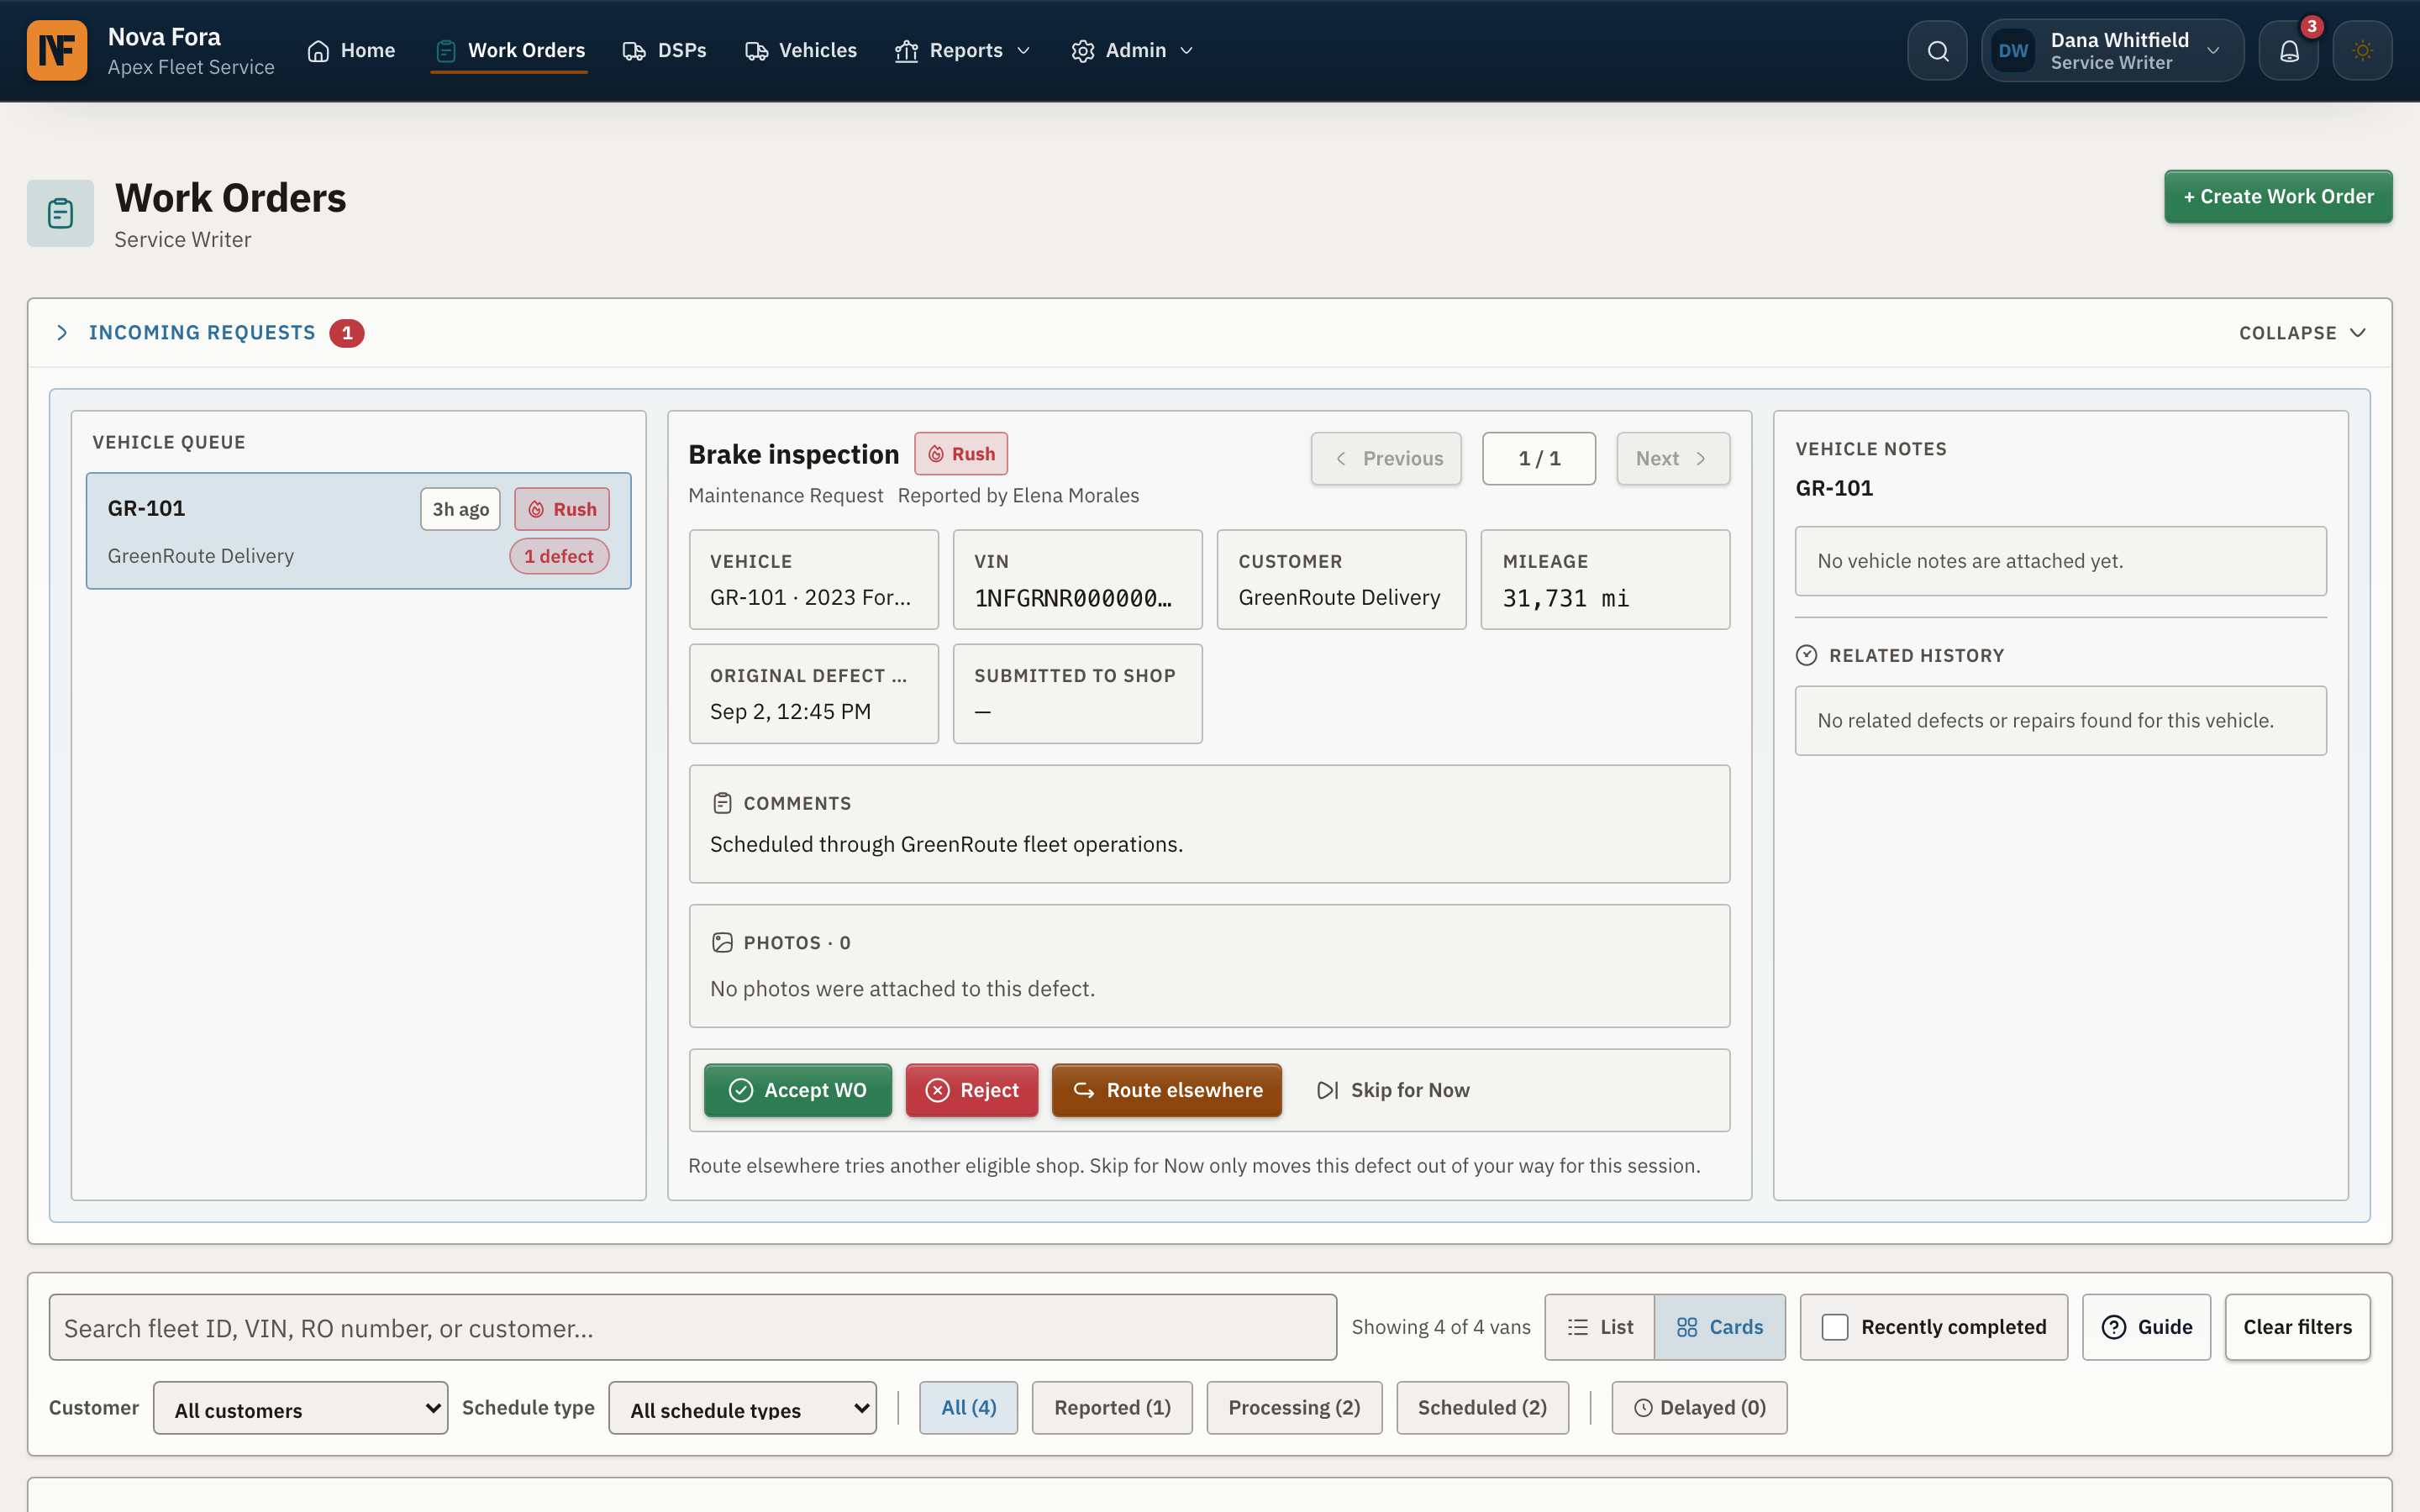Click Route elsewhere button
Screen dimensions: 2420x1512
(1166, 1090)
